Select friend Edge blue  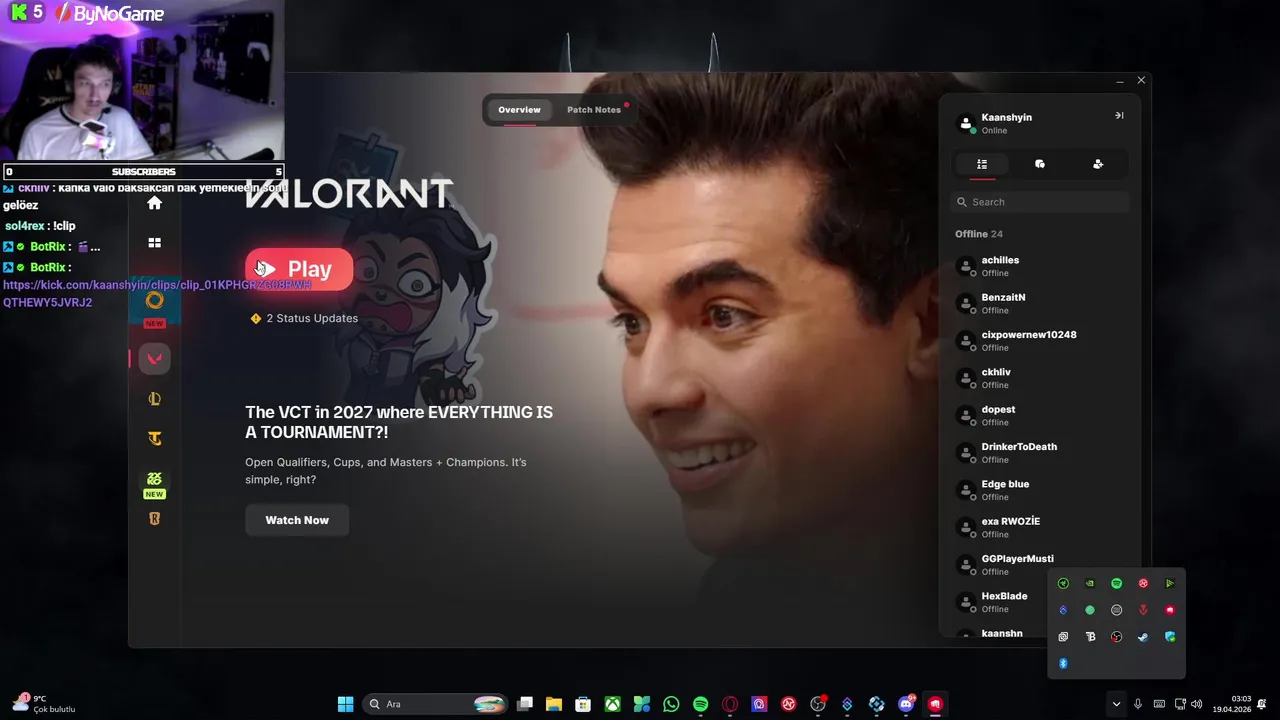pyautogui.click(x=1040, y=490)
